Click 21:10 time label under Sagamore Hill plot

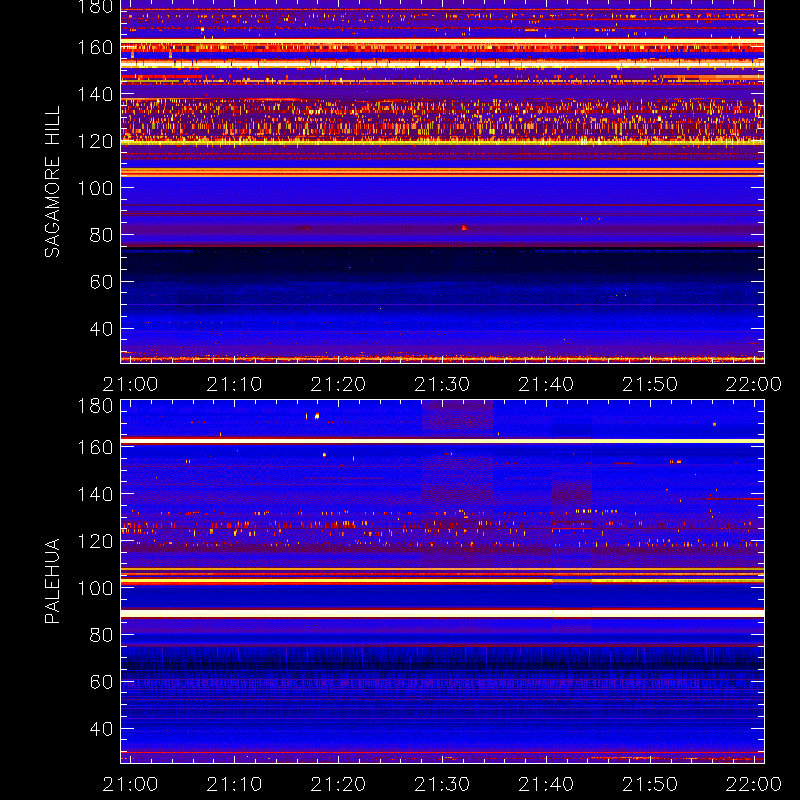pyautogui.click(x=234, y=384)
